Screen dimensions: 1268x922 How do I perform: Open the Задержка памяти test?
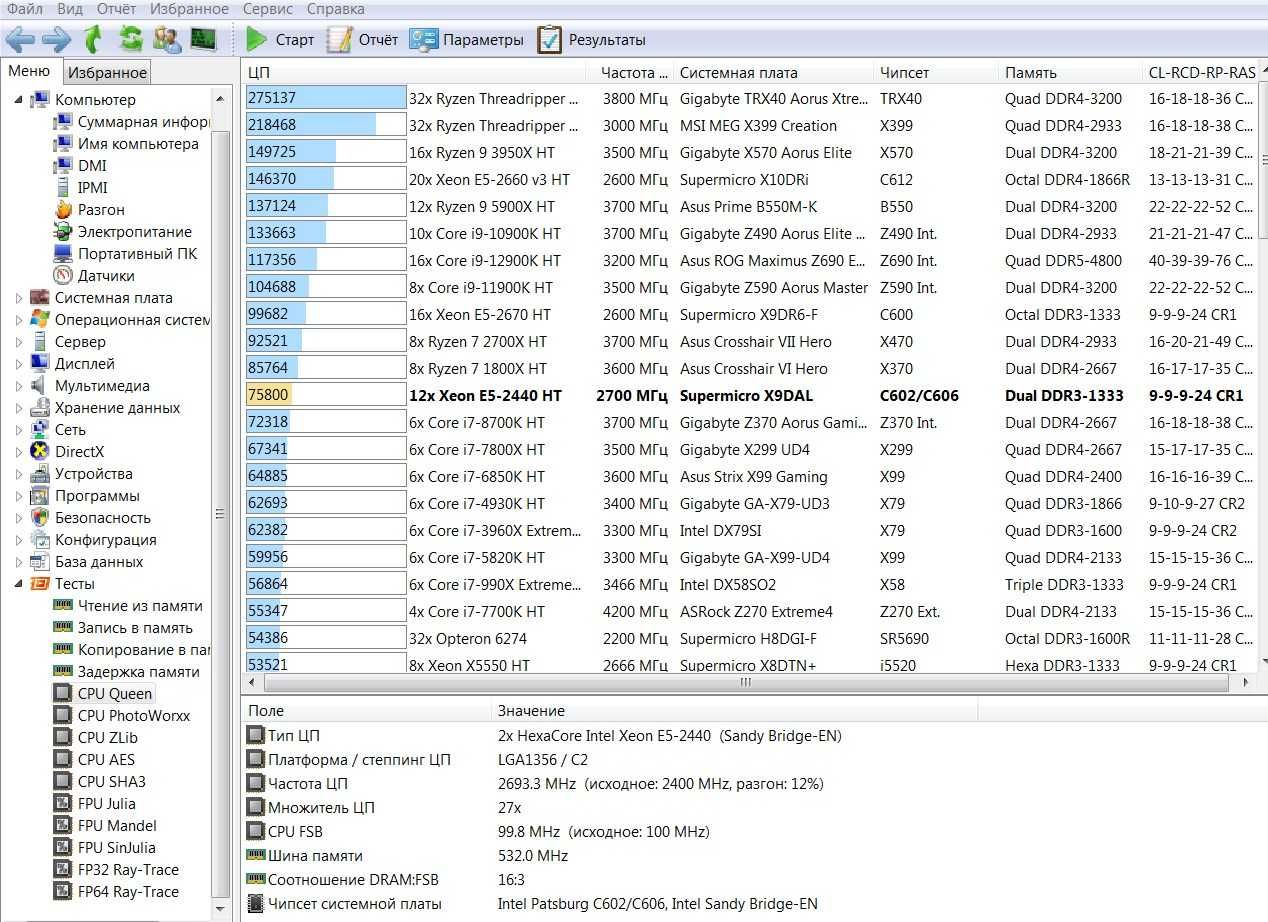click(x=126, y=672)
